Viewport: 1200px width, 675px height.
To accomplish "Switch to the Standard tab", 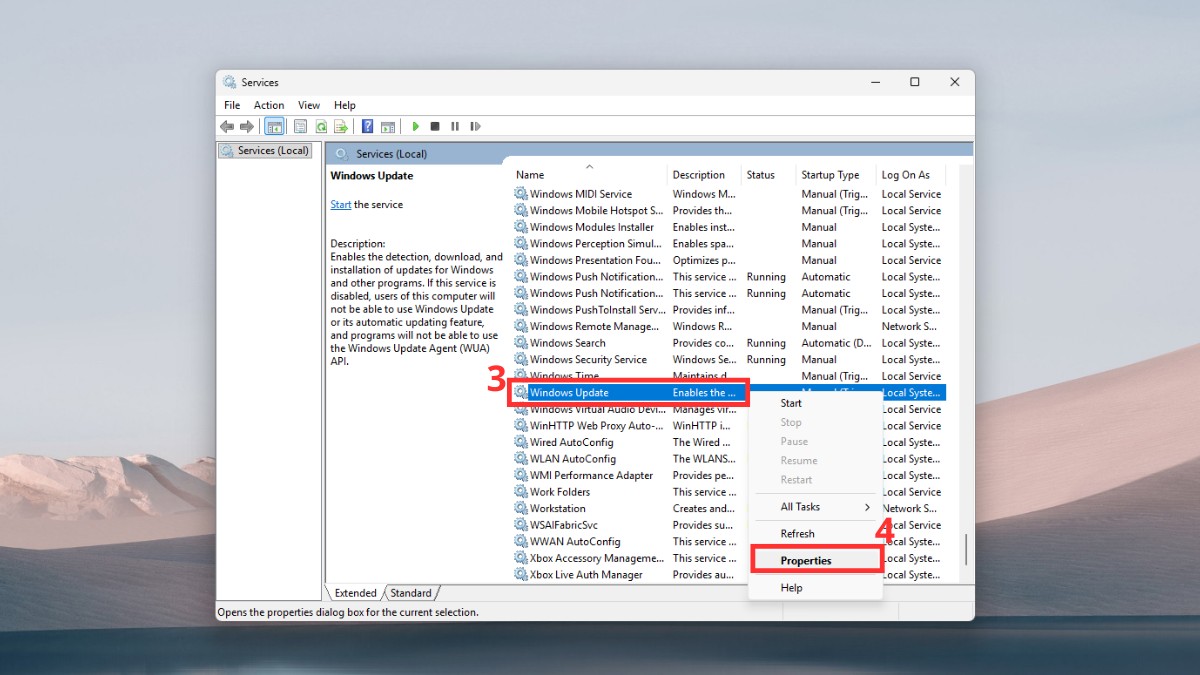I will tap(411, 593).
